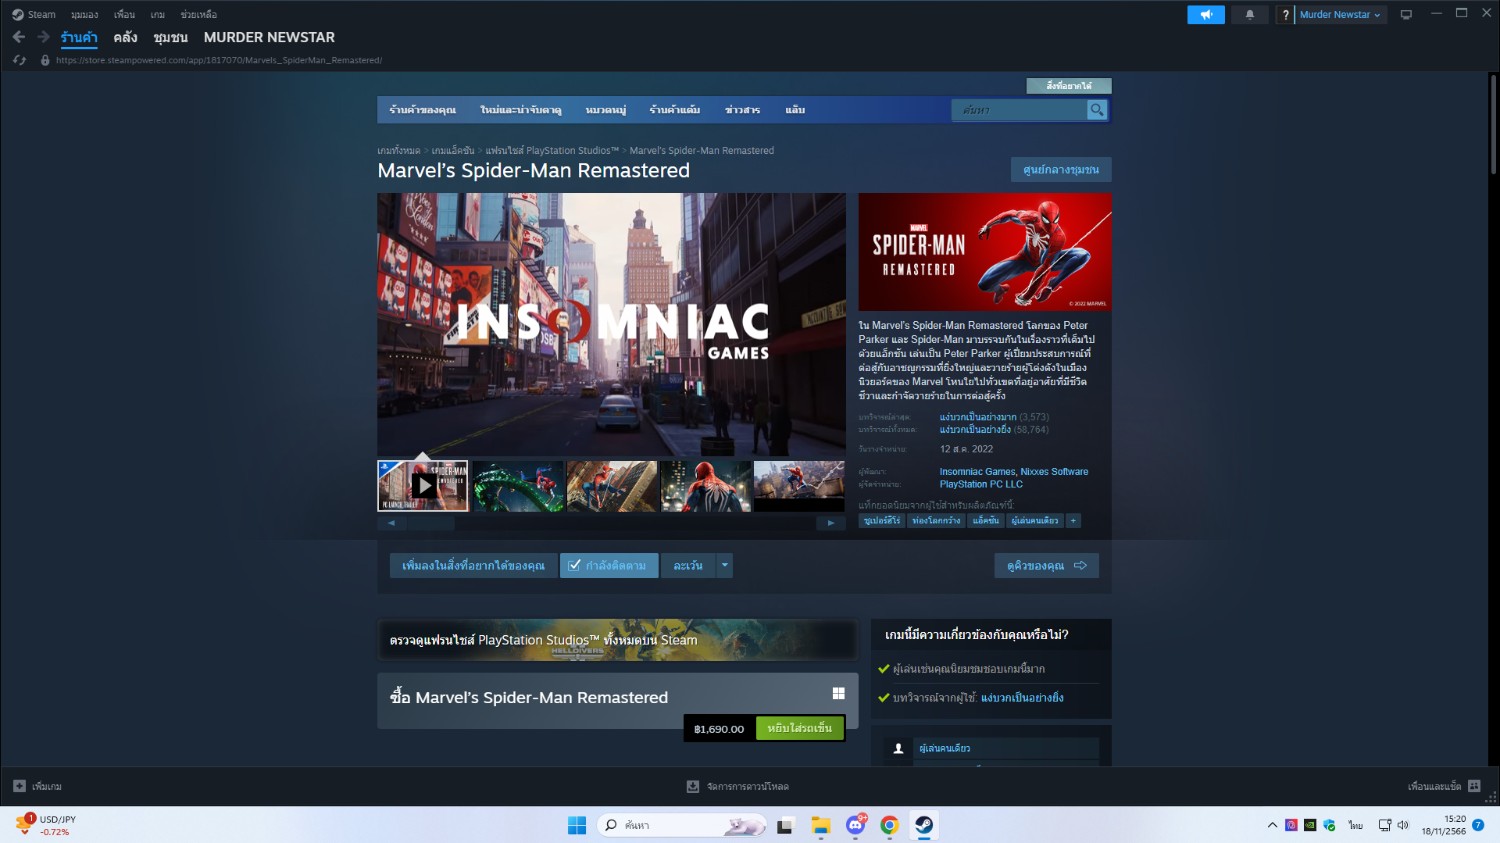Click the network tray icon
Image resolution: width=1500 pixels, height=843 pixels.
click(1385, 825)
